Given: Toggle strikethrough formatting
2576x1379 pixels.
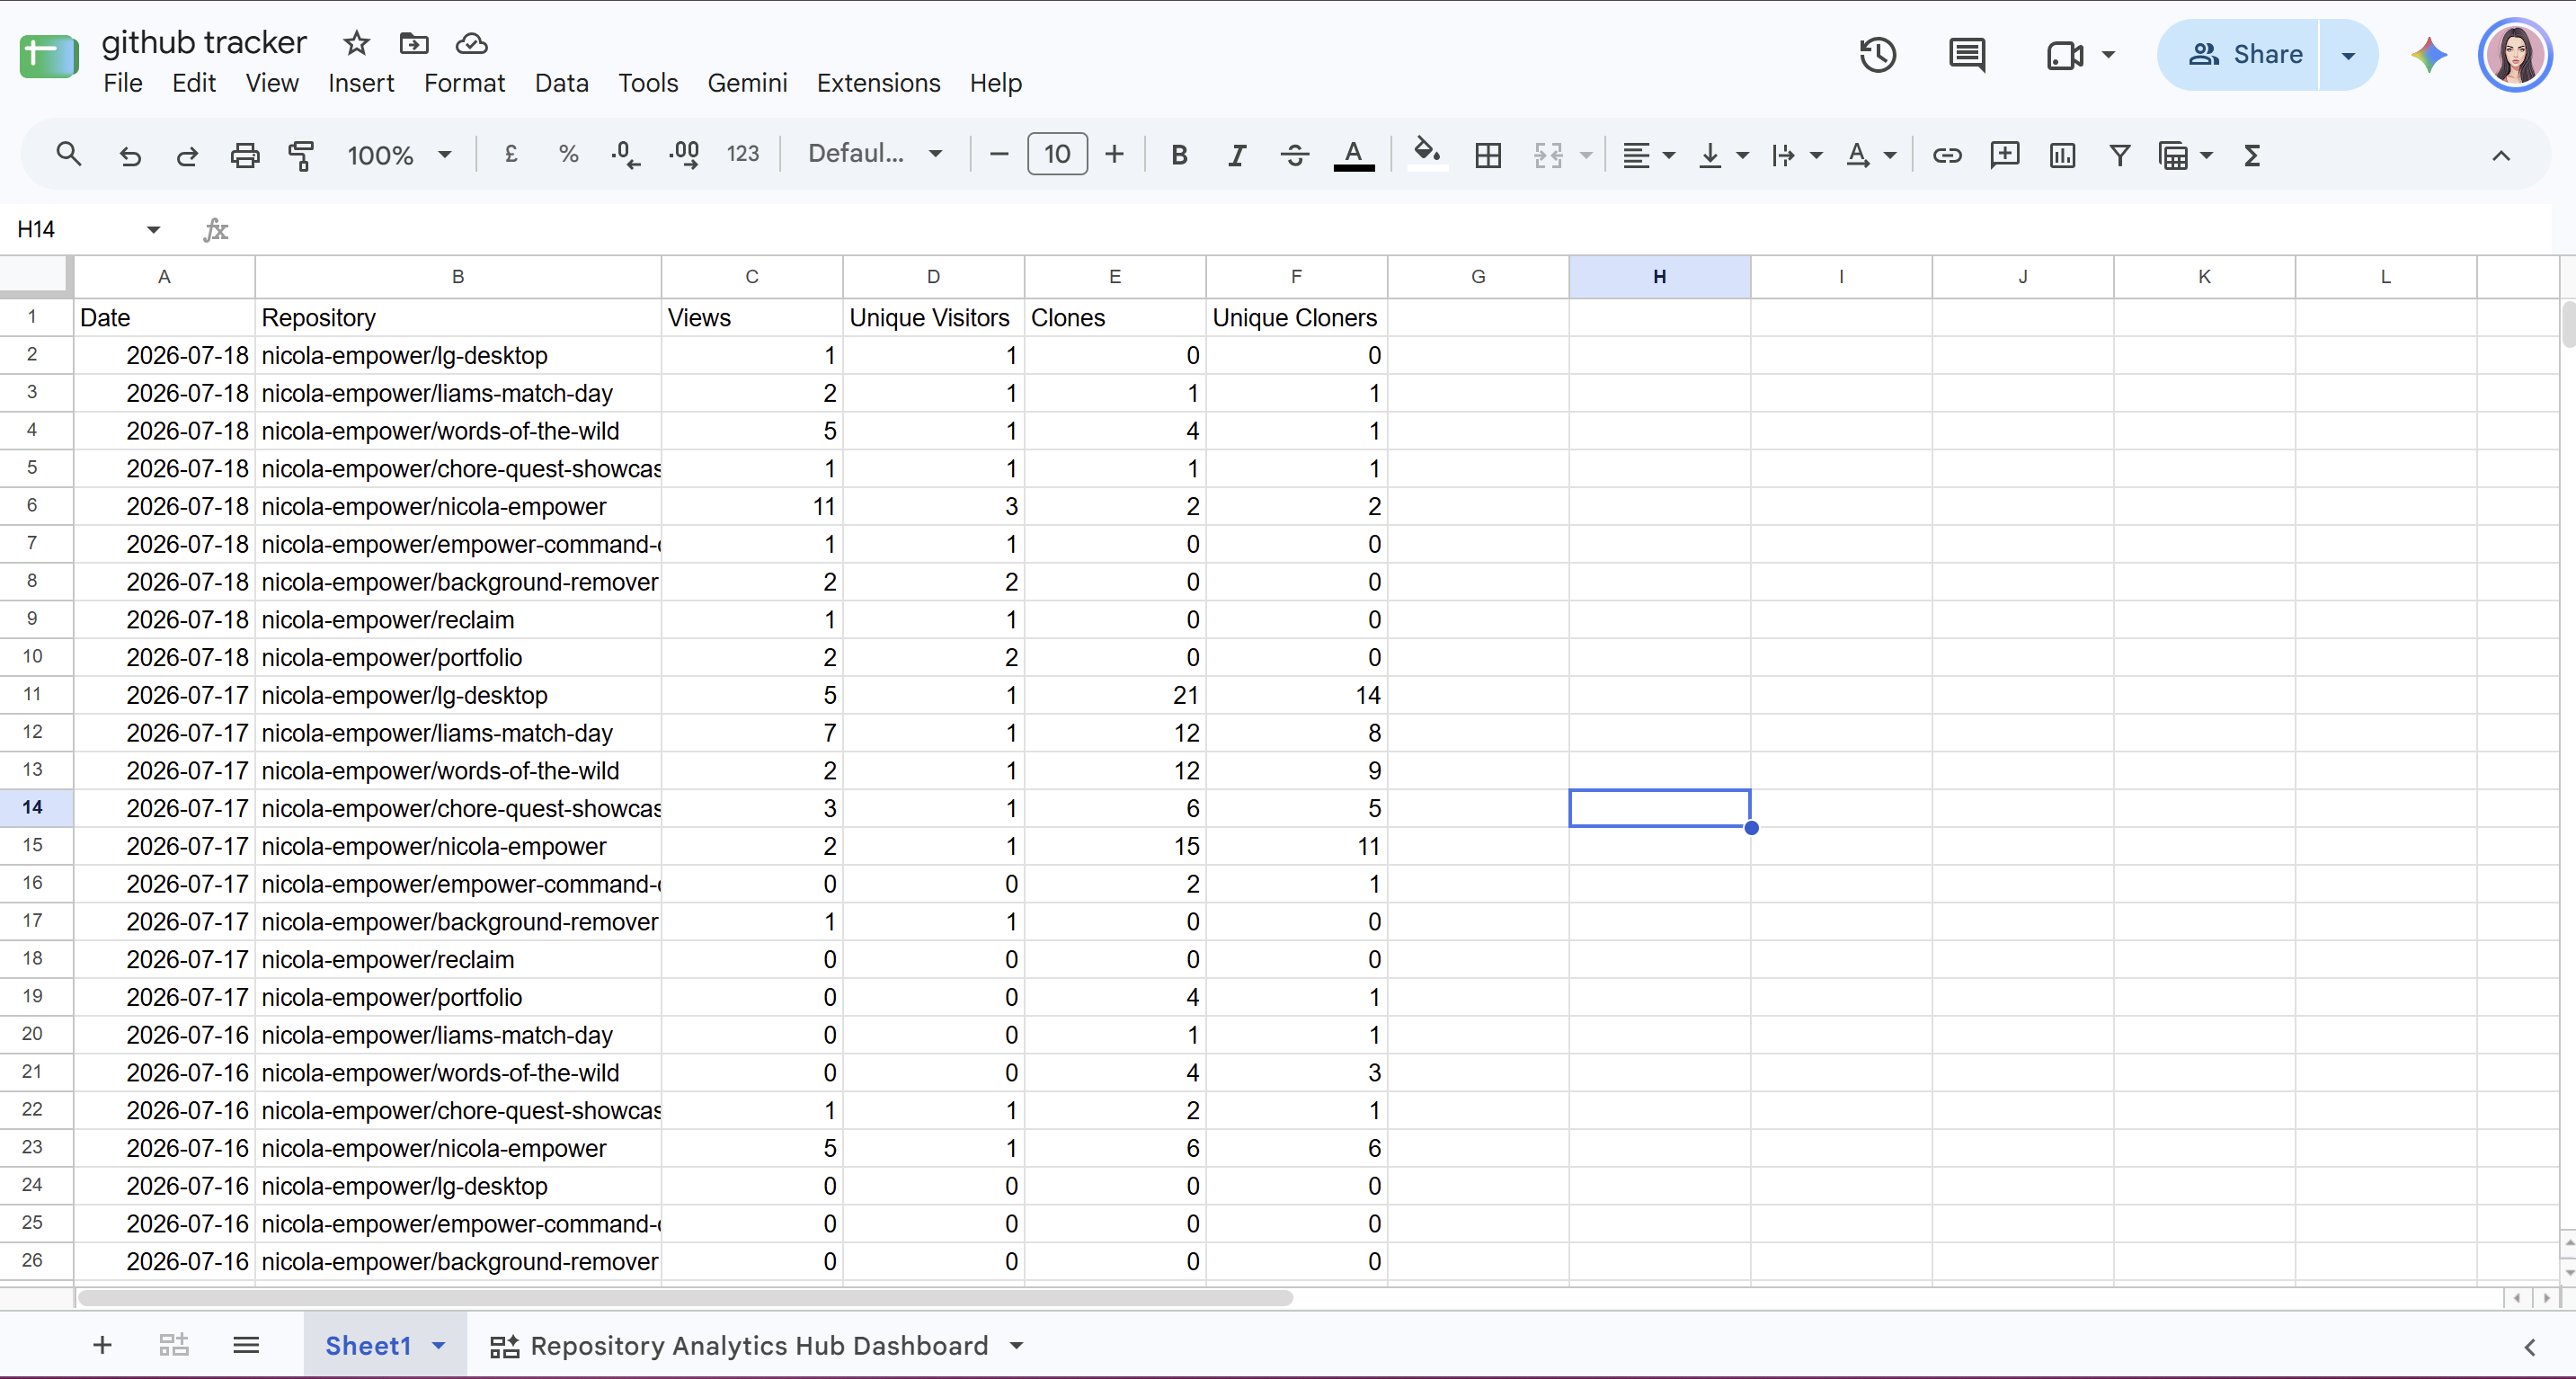Looking at the screenshot, I should coord(1295,155).
